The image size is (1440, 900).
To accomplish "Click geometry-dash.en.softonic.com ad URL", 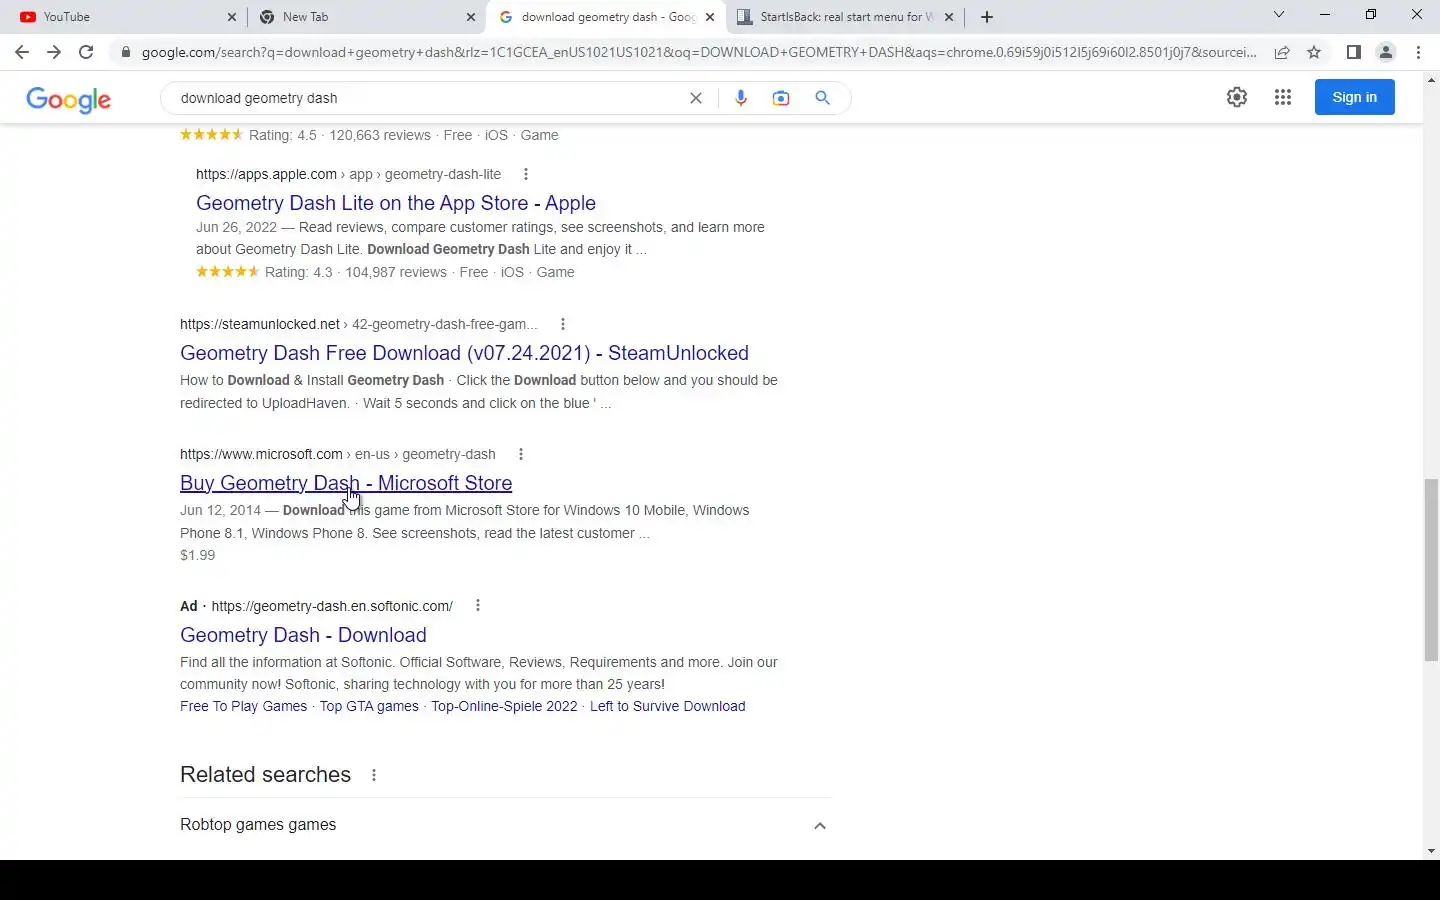I will click(x=332, y=606).
